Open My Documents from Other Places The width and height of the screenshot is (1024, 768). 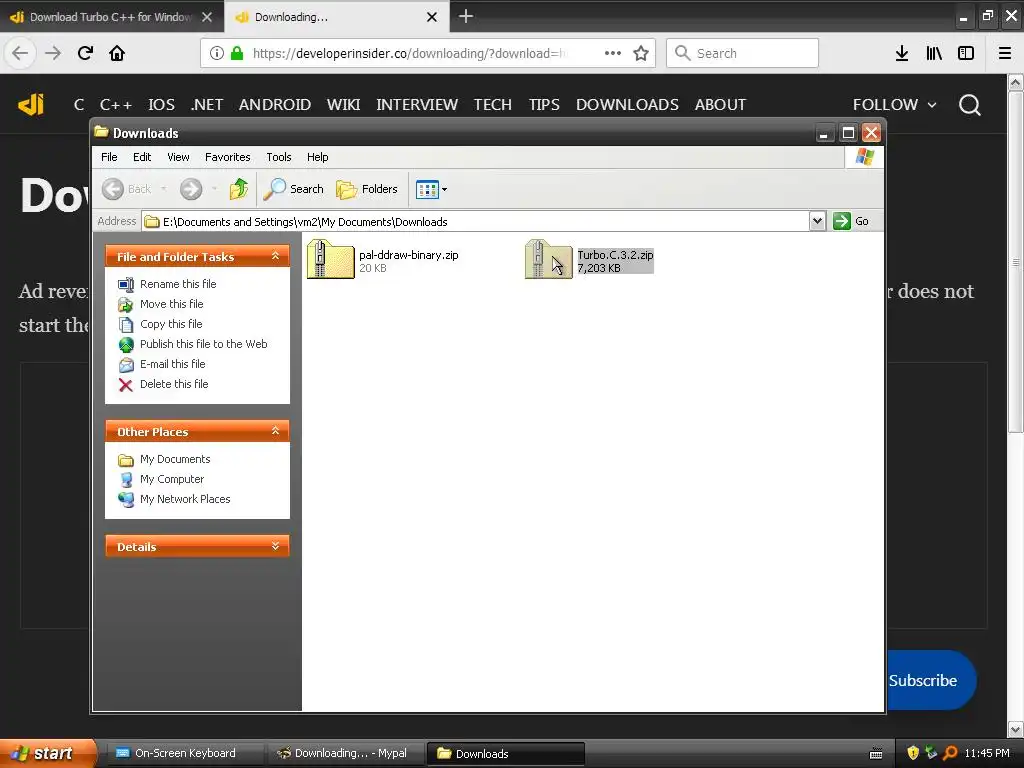pyautogui.click(x=165, y=459)
